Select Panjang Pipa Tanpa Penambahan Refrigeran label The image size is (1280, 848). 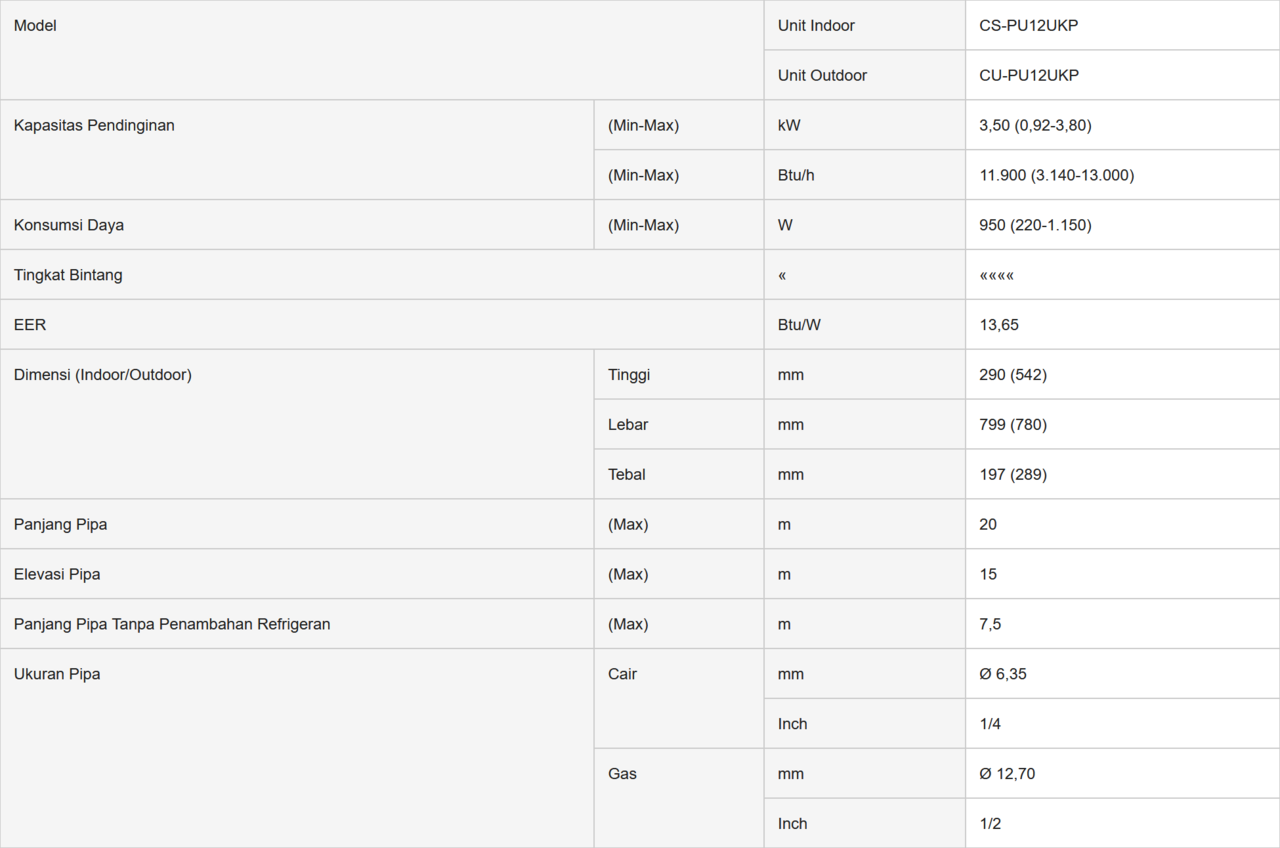tap(172, 625)
